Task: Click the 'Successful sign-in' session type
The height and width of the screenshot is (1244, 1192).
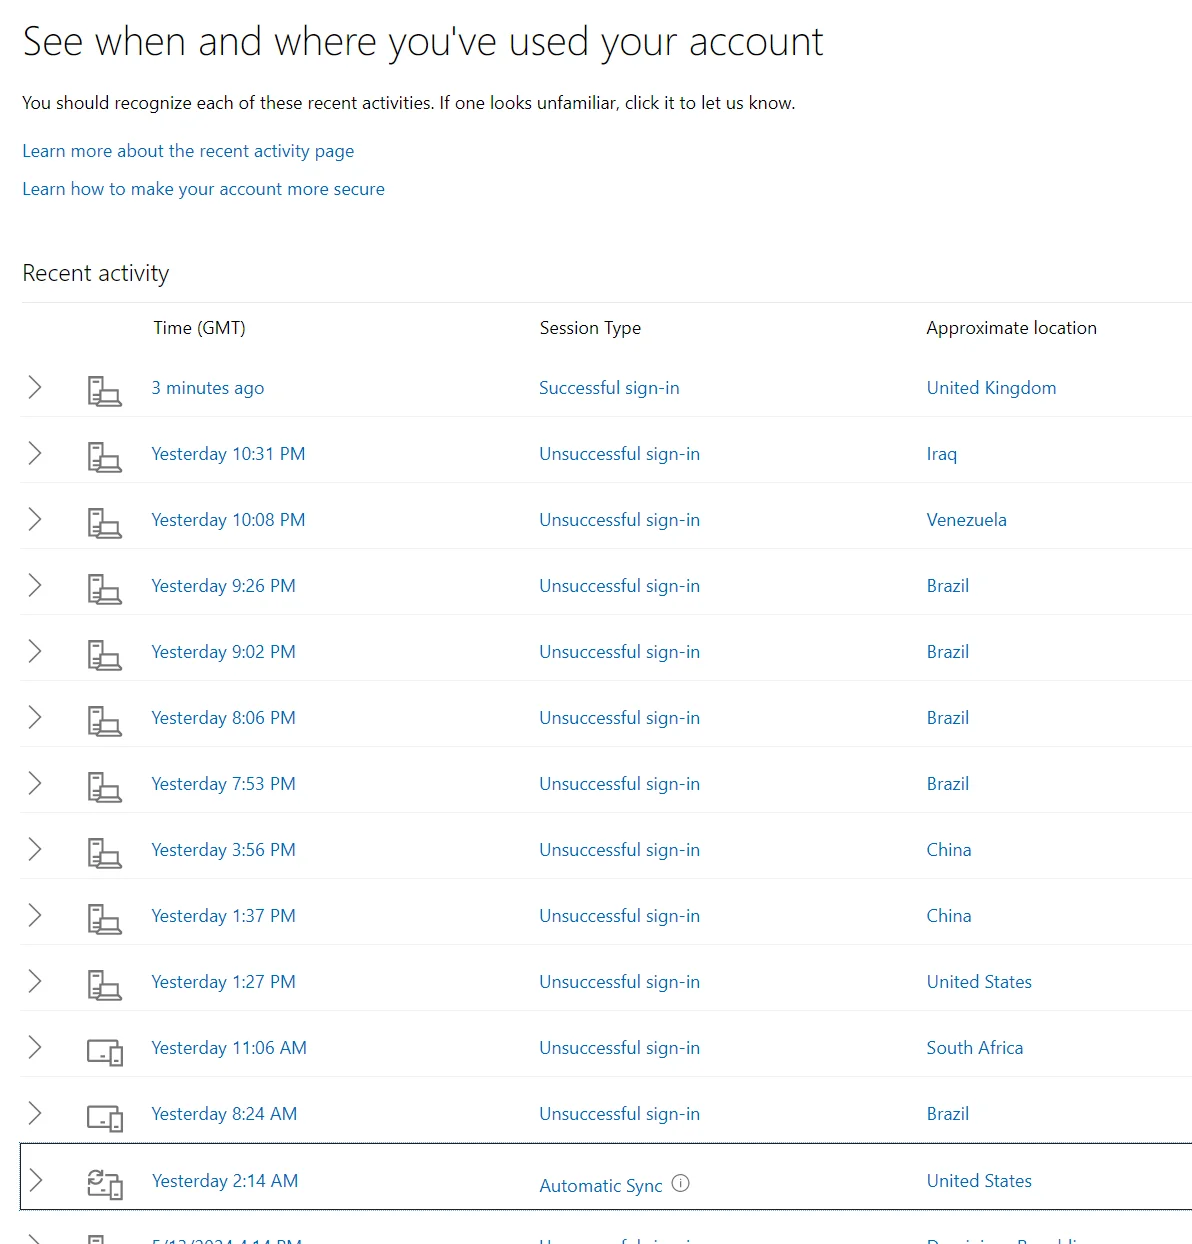Action: click(x=609, y=388)
